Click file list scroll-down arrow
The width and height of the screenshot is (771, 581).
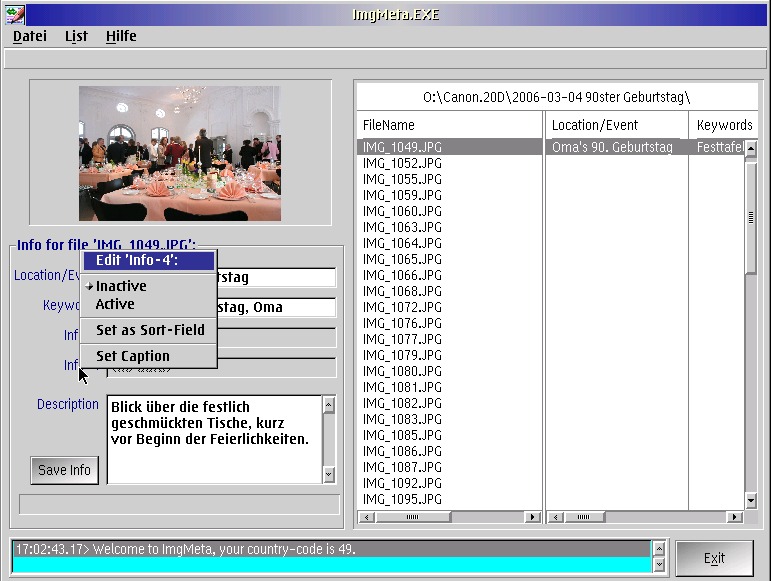pos(751,501)
